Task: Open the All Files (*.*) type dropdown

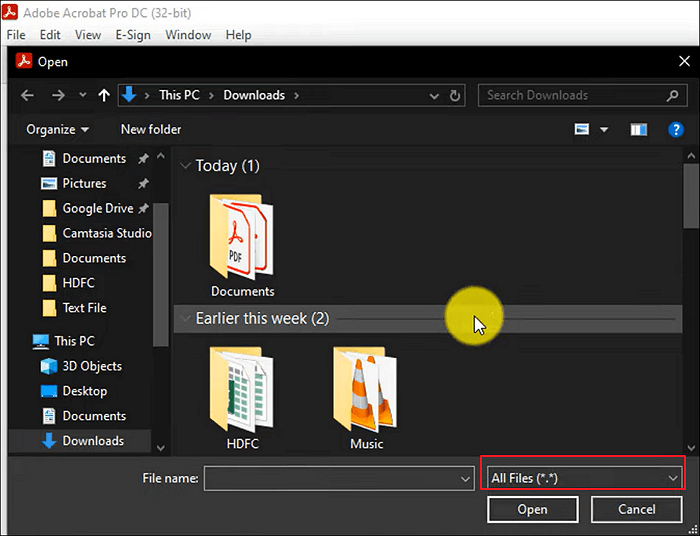Action: [584, 478]
